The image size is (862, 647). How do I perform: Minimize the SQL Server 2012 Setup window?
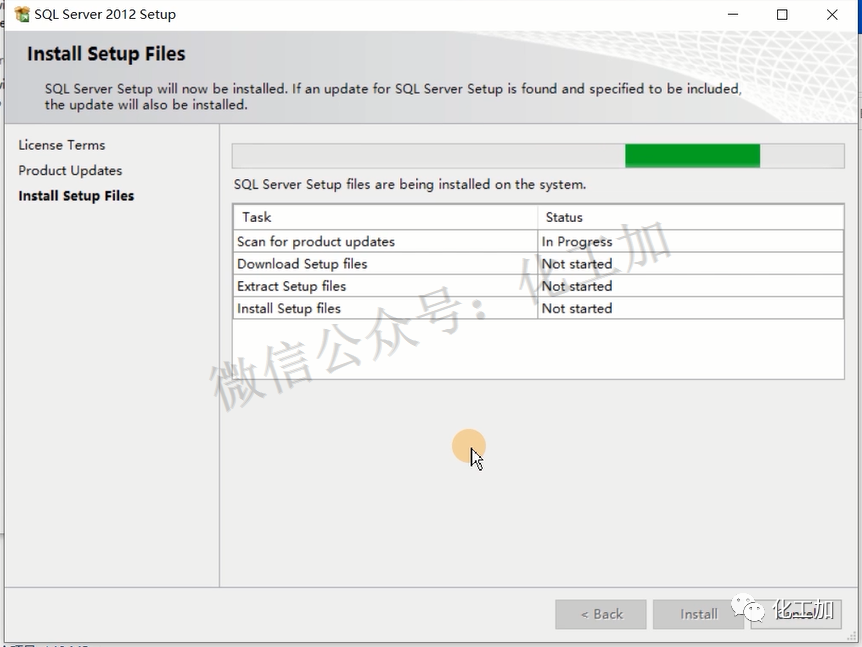tap(733, 14)
